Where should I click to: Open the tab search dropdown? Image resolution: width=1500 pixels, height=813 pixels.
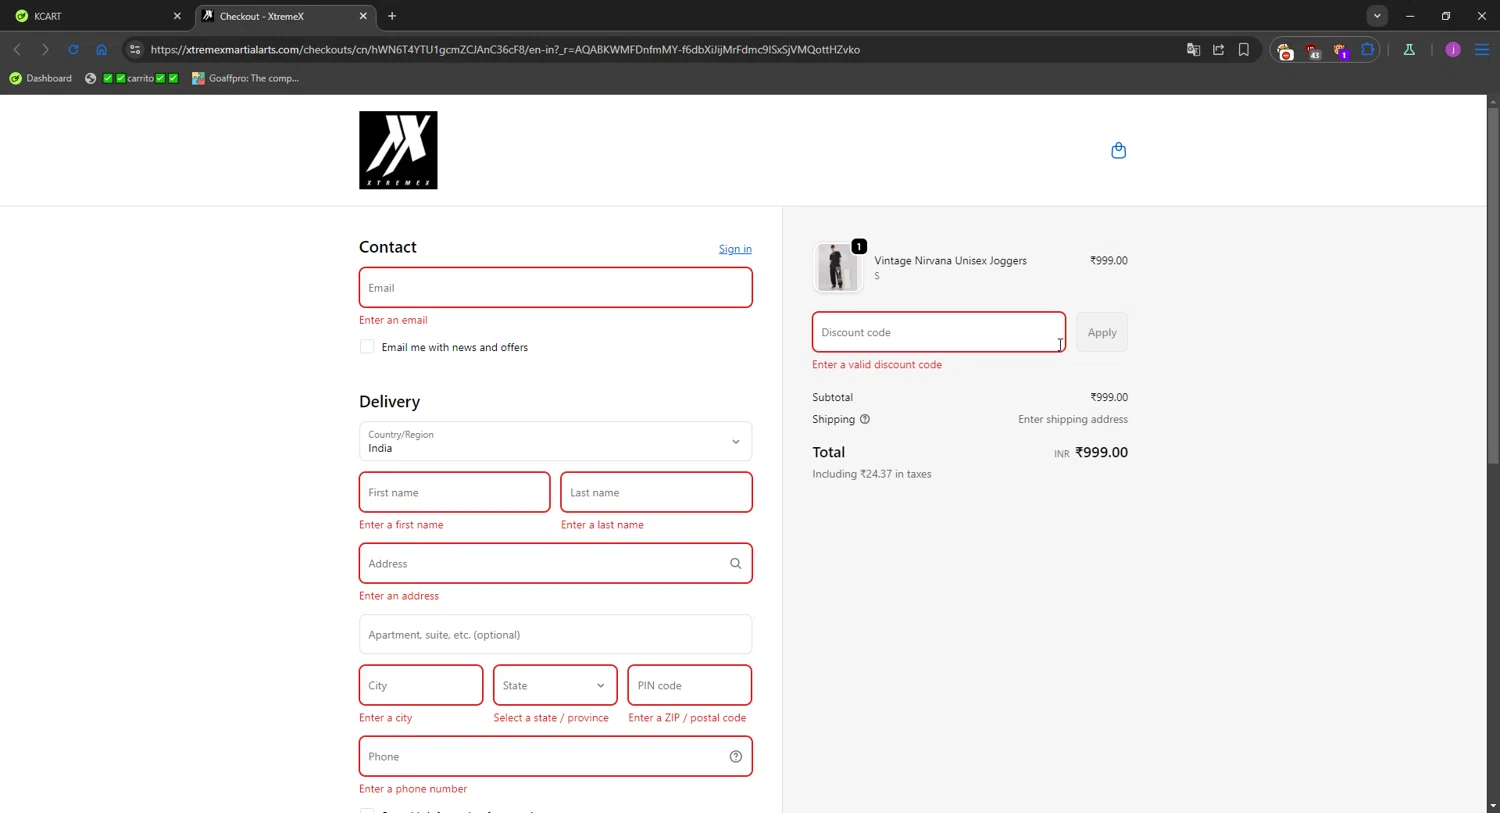[1377, 16]
